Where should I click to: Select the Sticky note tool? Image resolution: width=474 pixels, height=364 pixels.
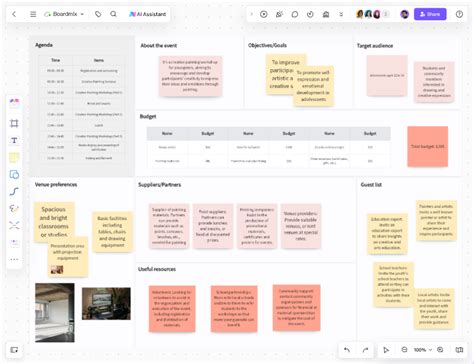(x=14, y=157)
